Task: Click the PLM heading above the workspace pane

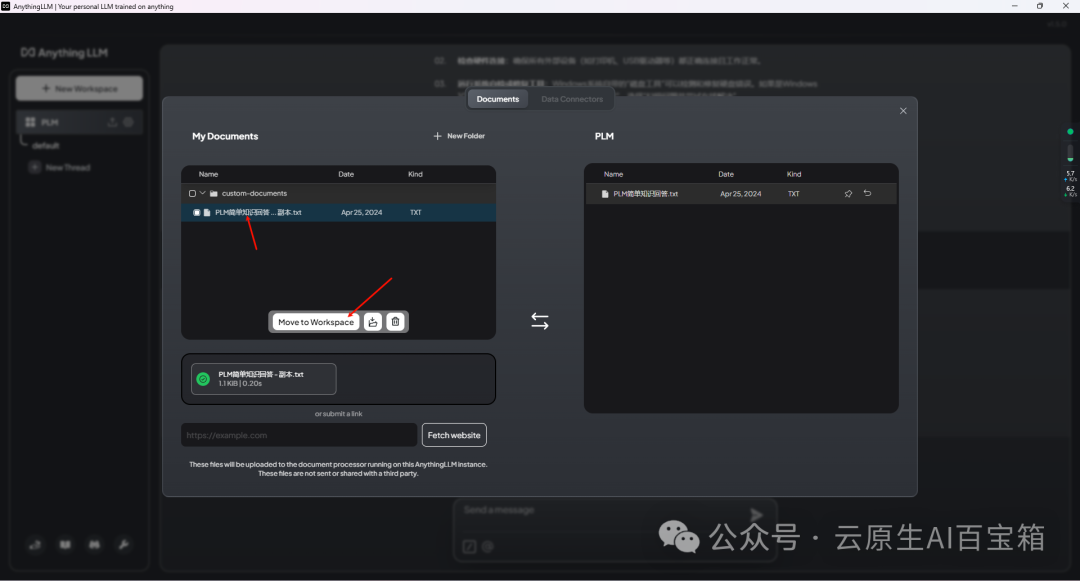Action: click(604, 136)
